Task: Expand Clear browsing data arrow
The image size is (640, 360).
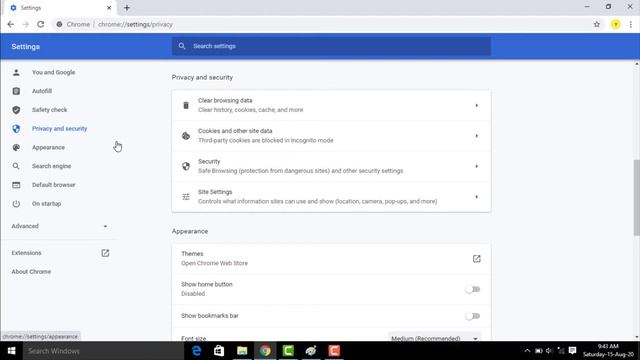Action: tap(476, 105)
